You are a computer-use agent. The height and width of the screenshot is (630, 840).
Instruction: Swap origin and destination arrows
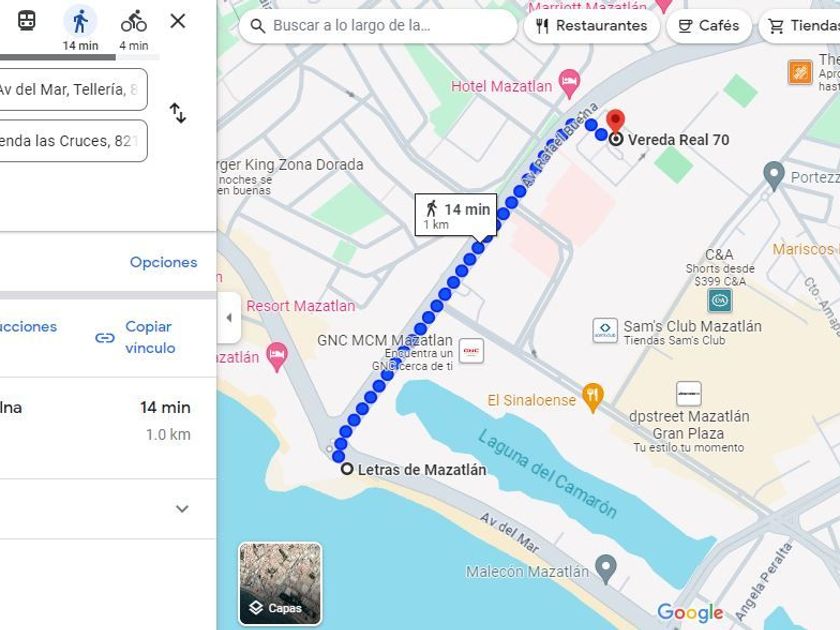pos(178,113)
